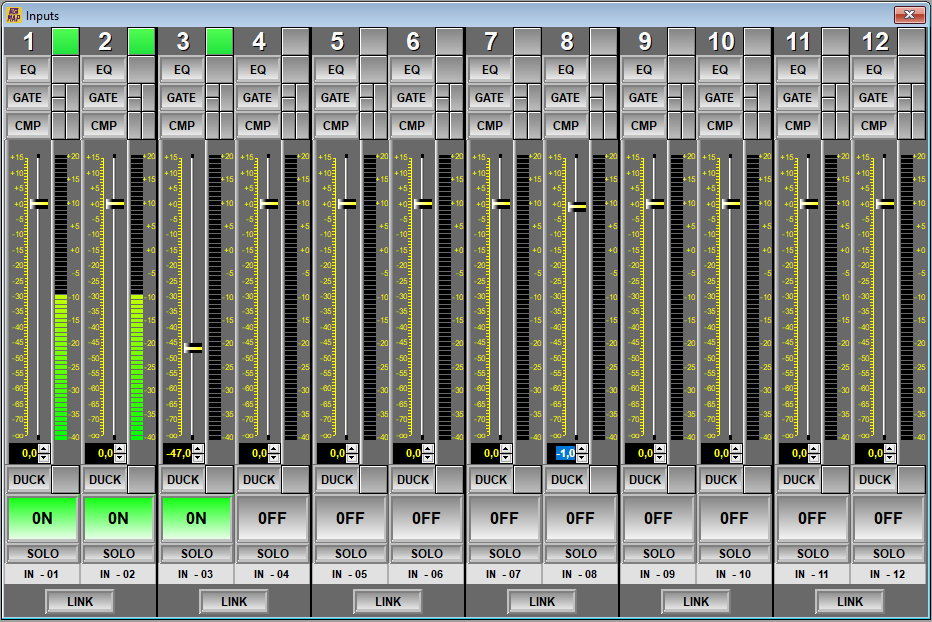This screenshot has width=932, height=622.
Task: Click the app icon in the Inputs title bar
Action: point(12,15)
